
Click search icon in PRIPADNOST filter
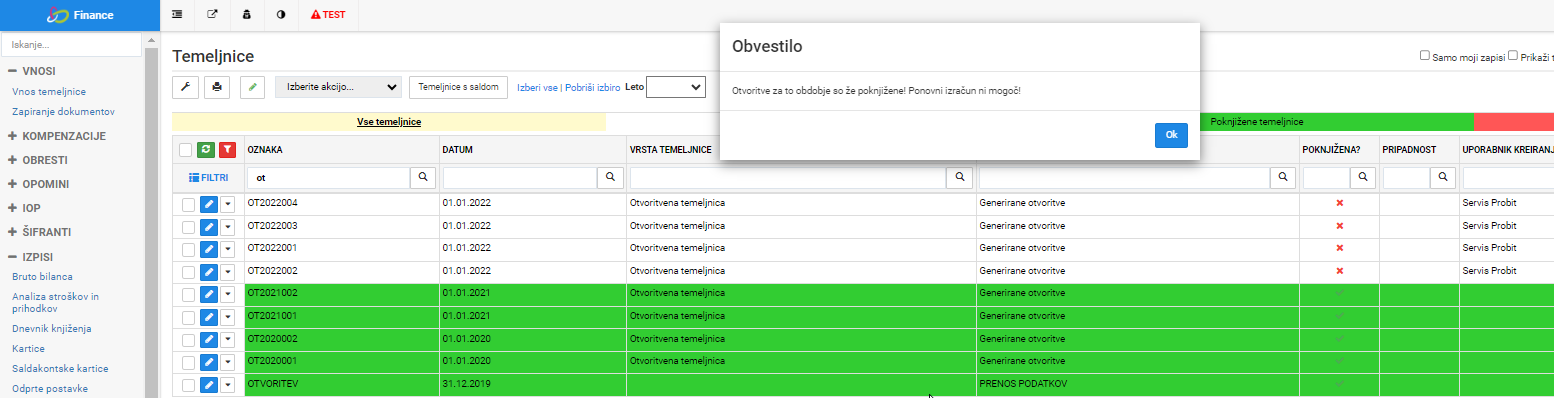1443,177
